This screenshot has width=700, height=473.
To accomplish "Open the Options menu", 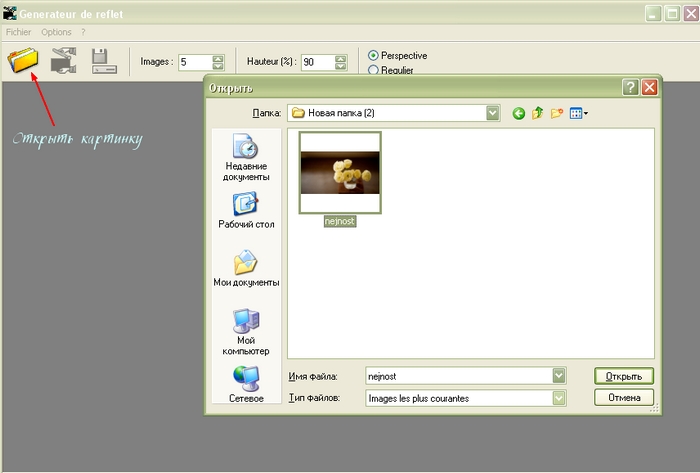I will (56, 32).
